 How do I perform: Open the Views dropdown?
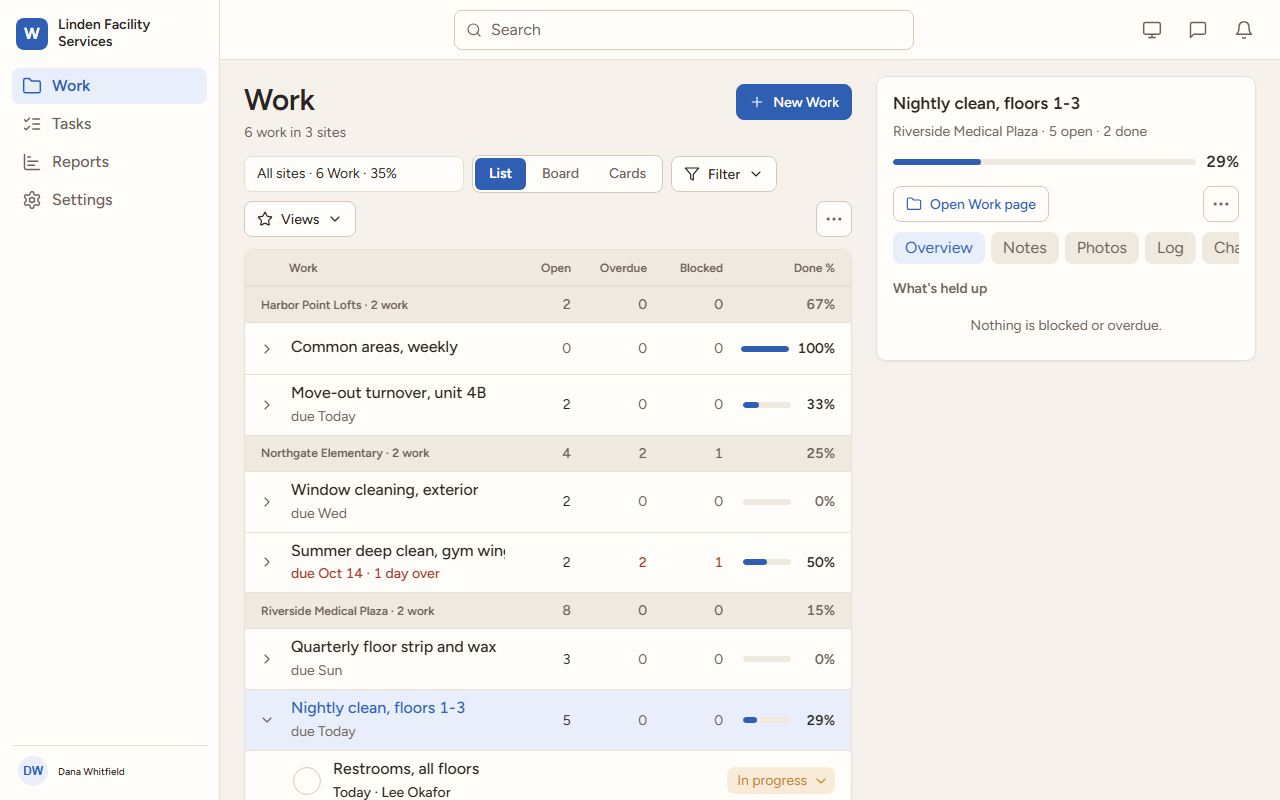[300, 219]
